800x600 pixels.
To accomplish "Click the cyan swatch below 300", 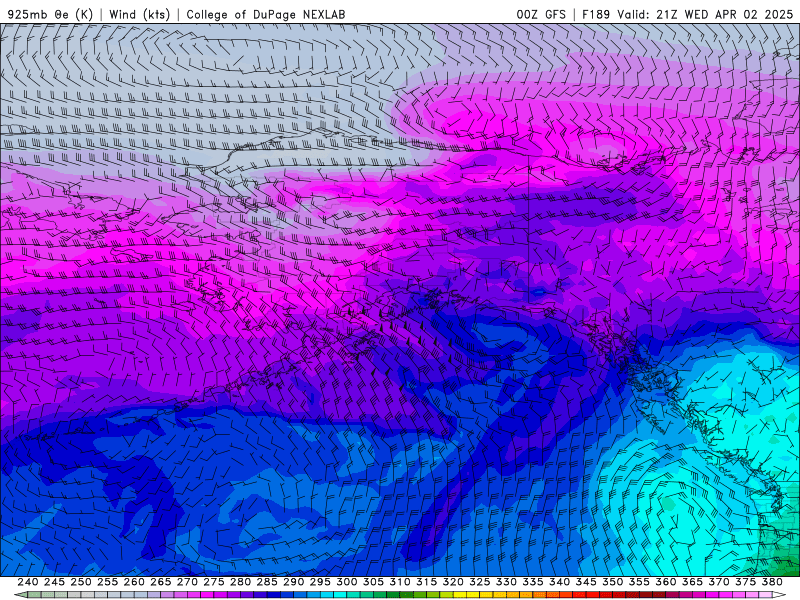I will [x=340, y=595].
